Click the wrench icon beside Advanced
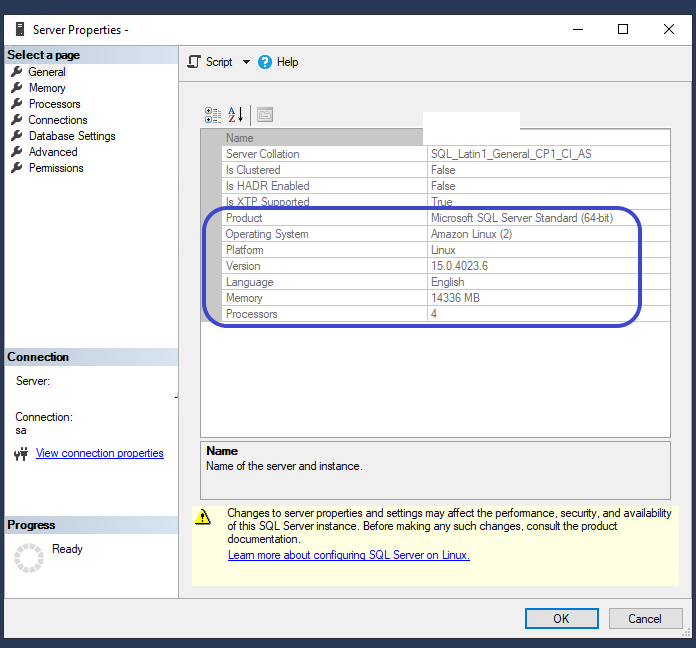Viewport: 696px width, 648px height. 16,151
